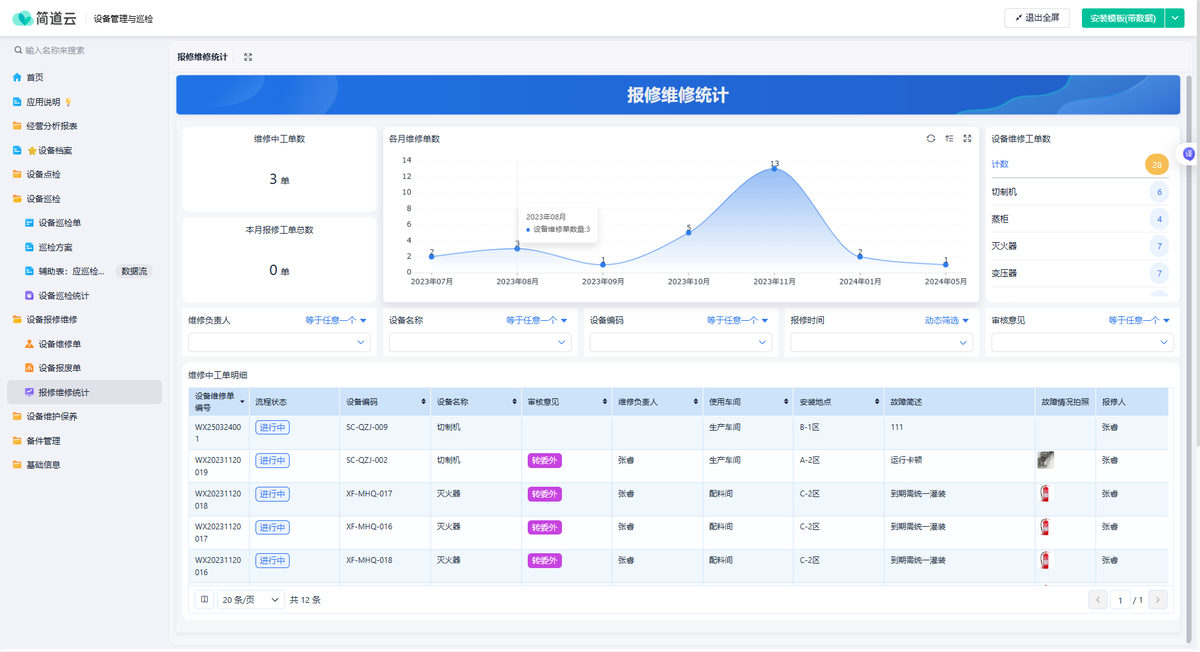Click the sidebar name search field
This screenshot has height=652, width=1200.
85,50
